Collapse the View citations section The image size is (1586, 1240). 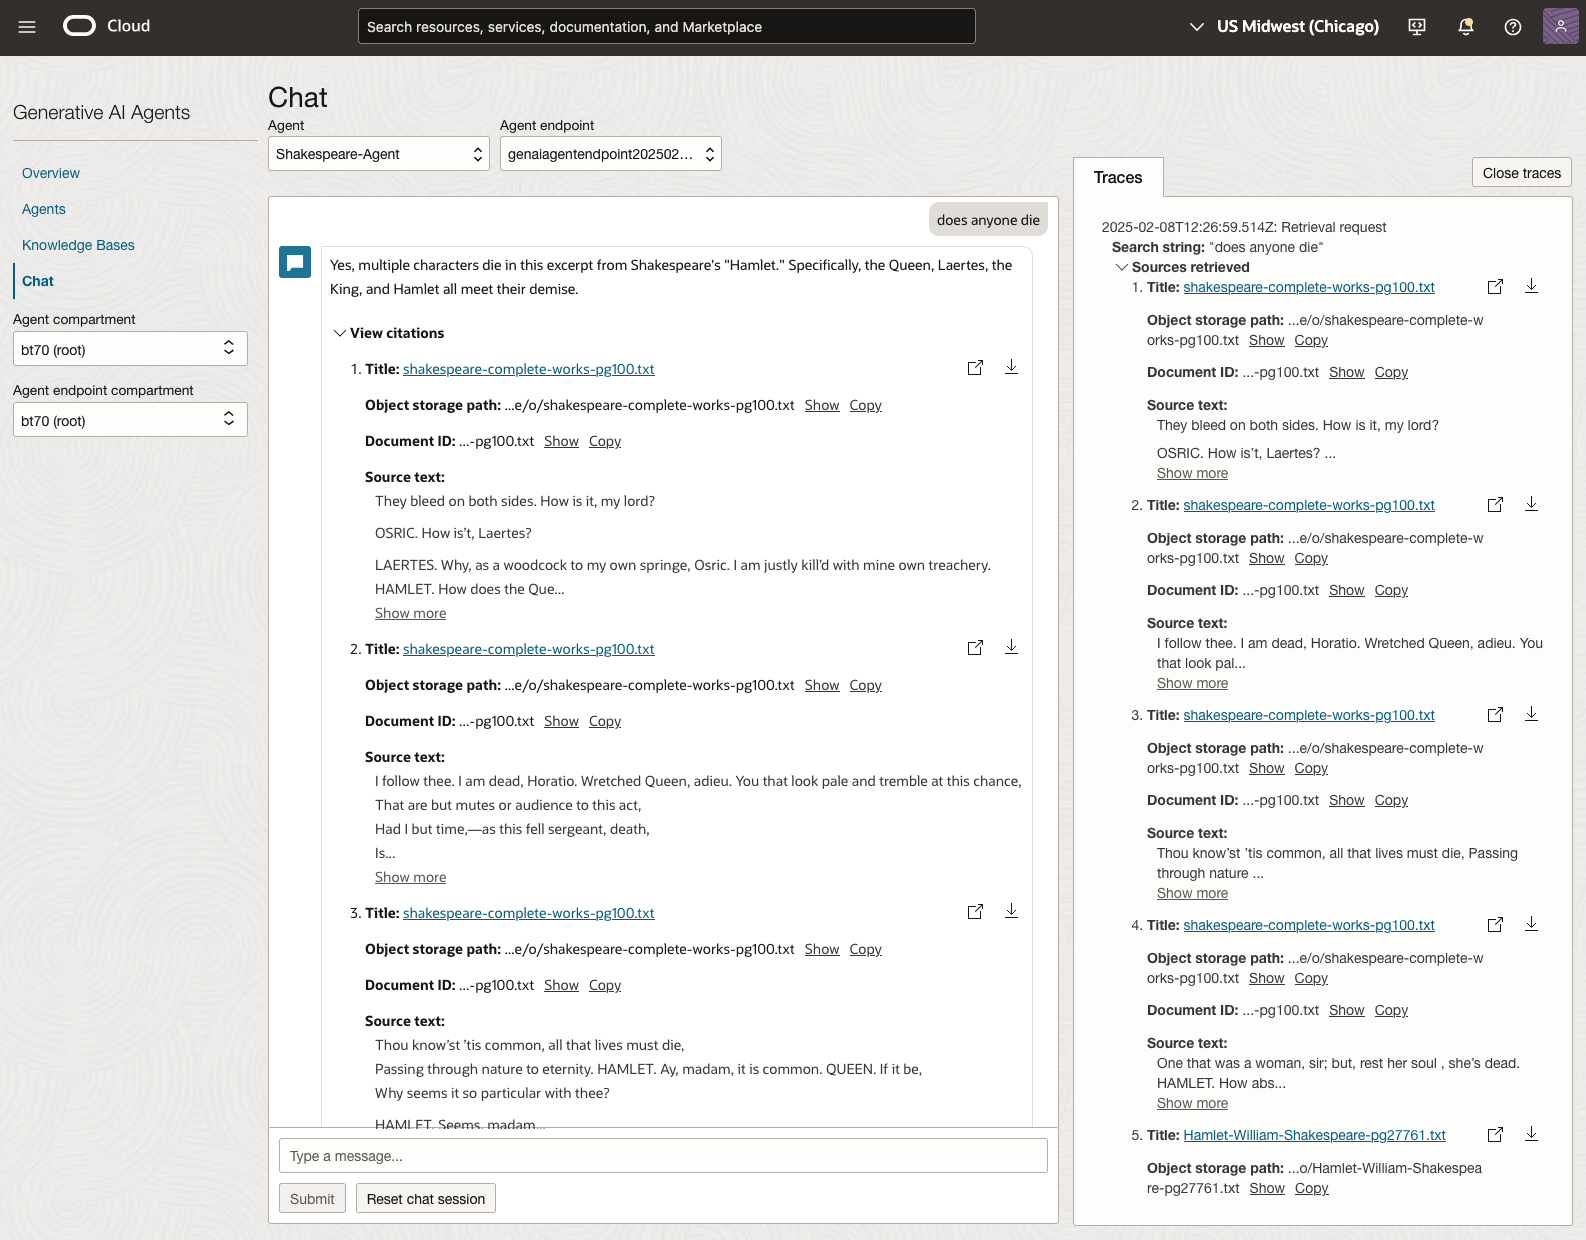(x=388, y=333)
